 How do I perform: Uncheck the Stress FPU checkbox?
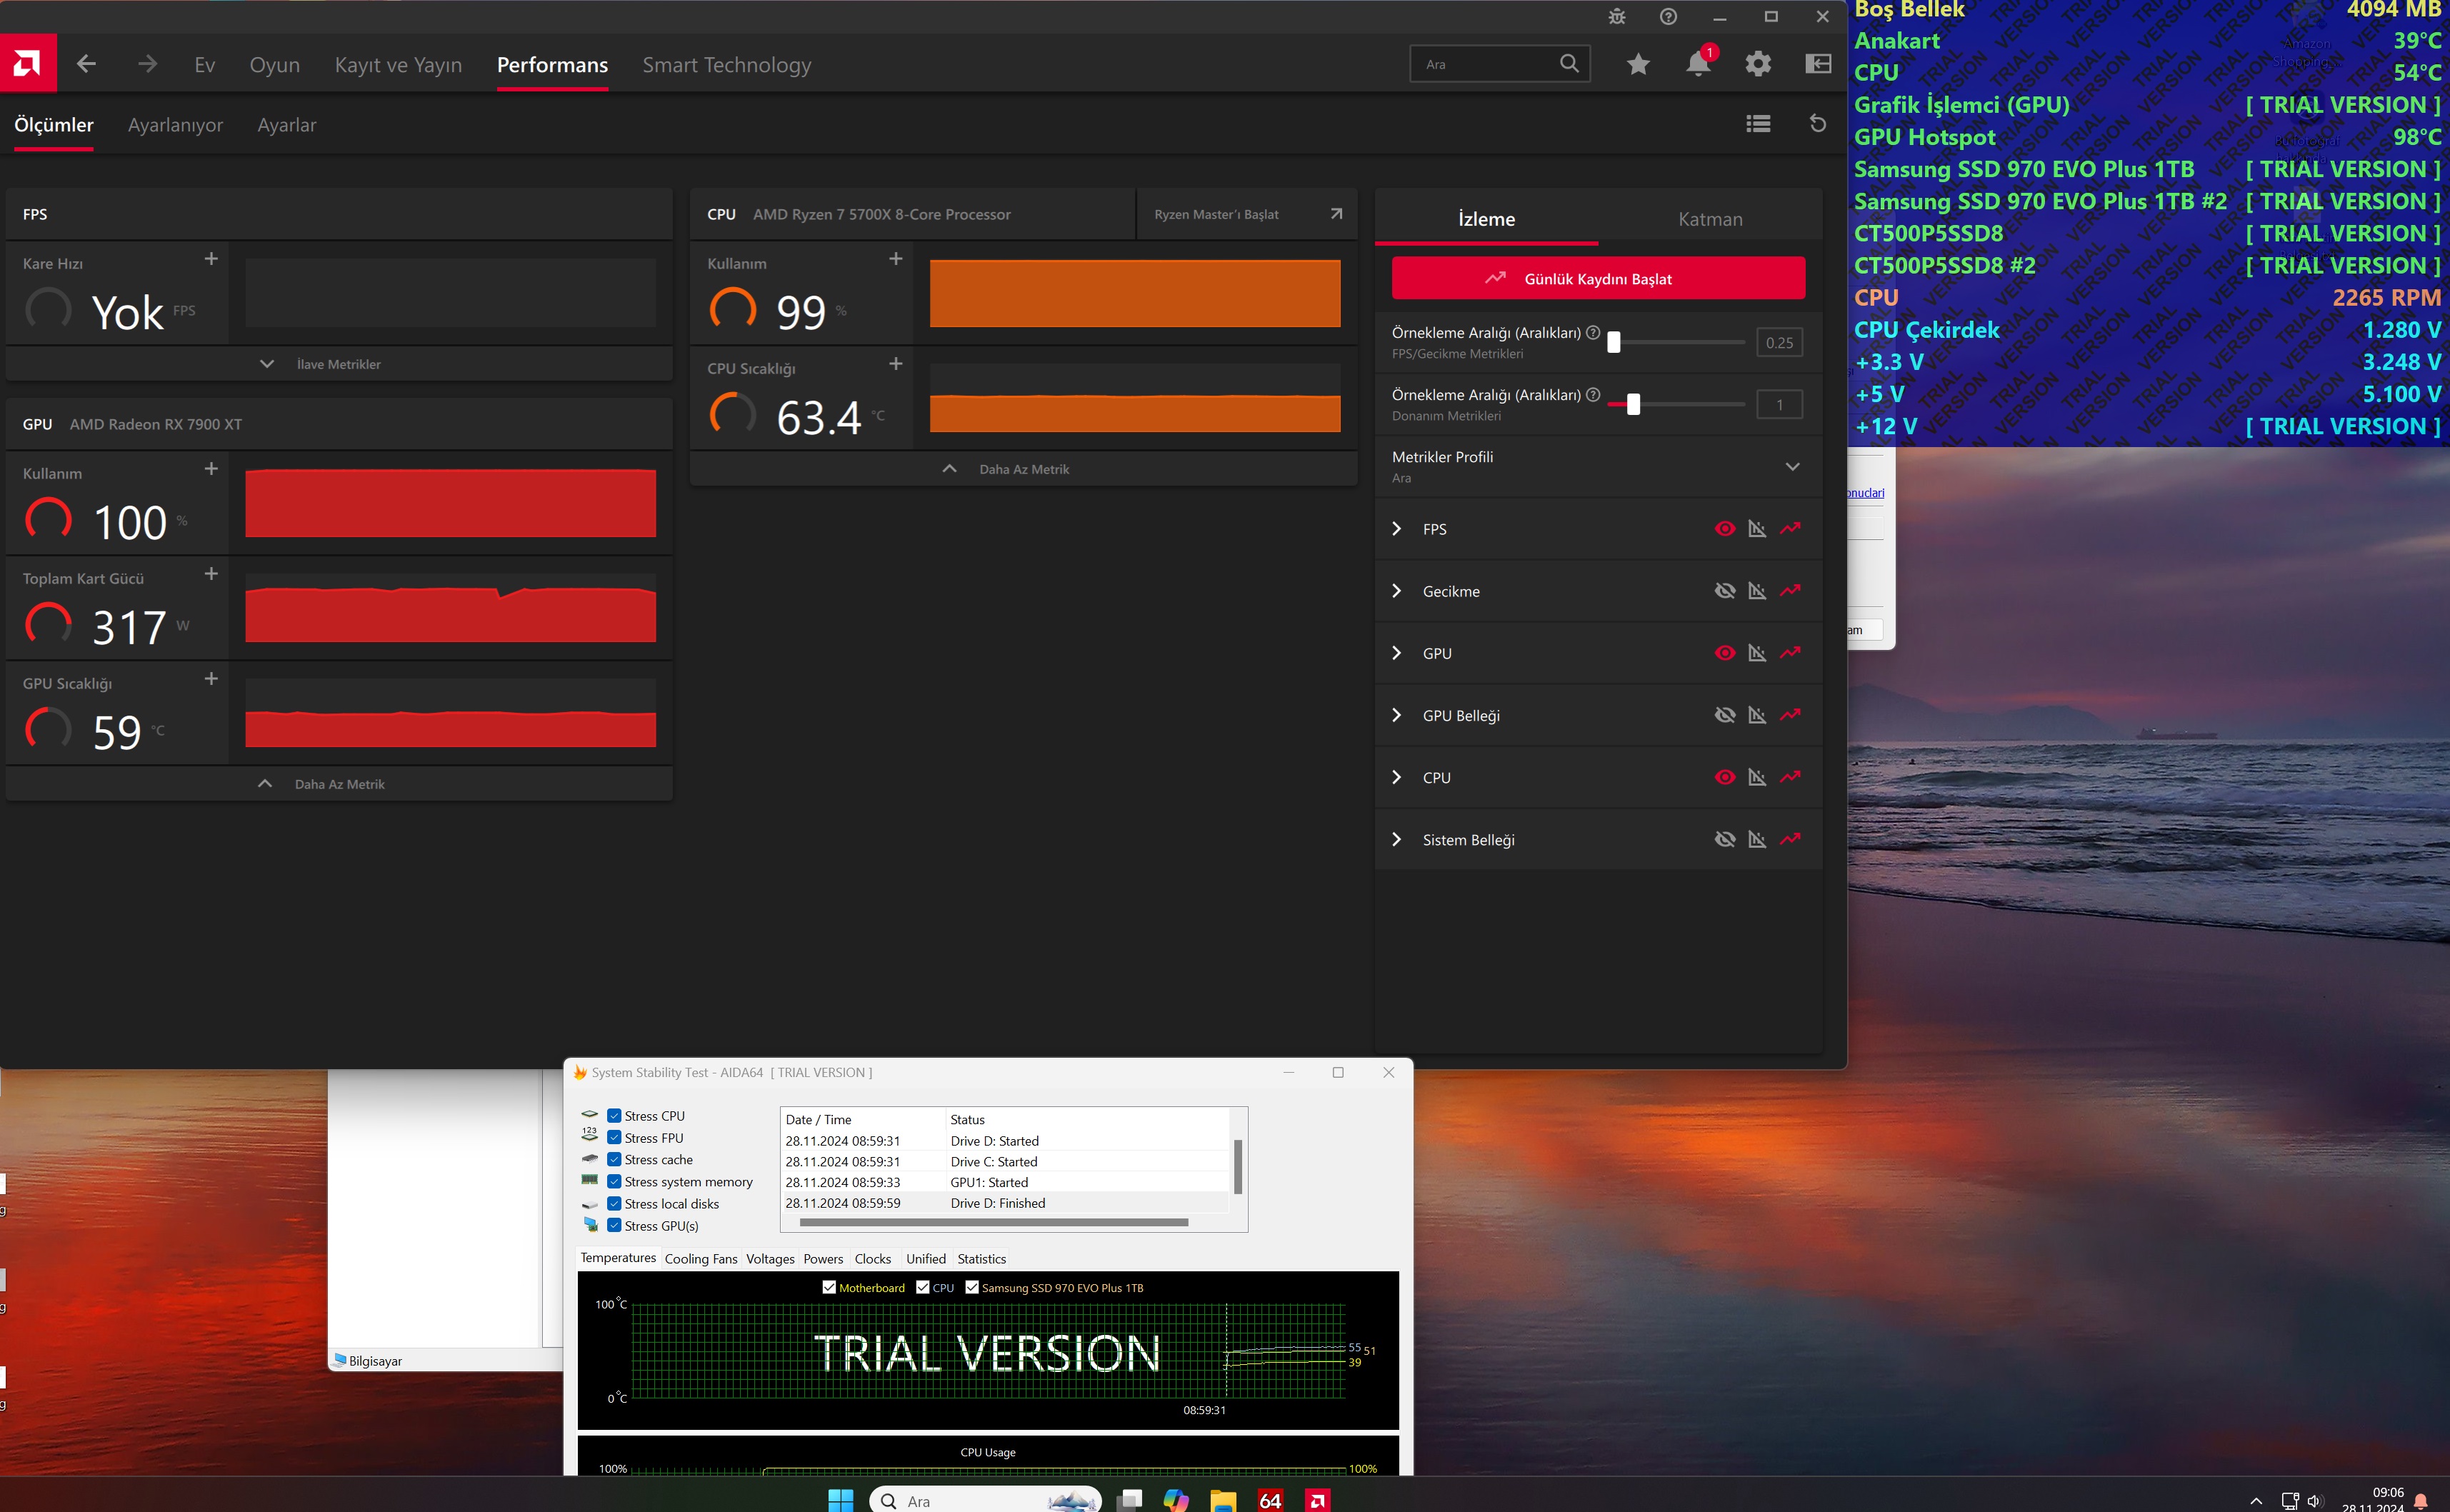click(x=614, y=1138)
